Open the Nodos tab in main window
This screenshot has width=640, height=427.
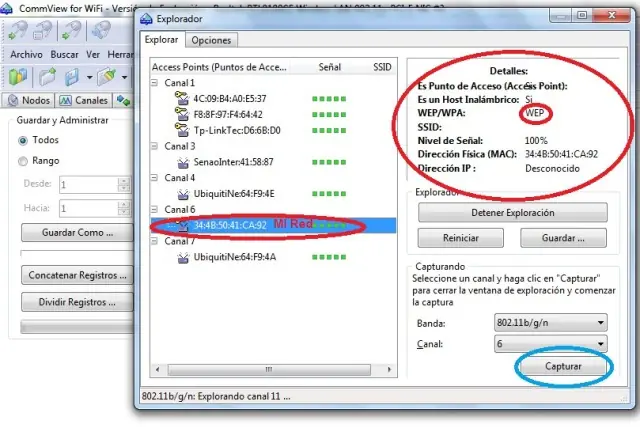[29, 100]
